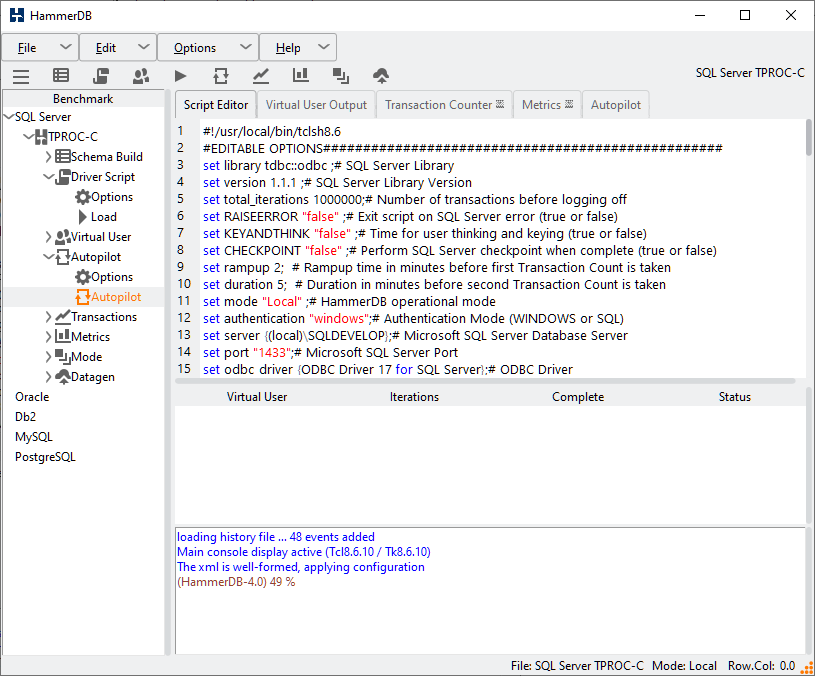Click the Autopilot loop icon in the toolbar
815x676 pixels.
click(x=221, y=75)
